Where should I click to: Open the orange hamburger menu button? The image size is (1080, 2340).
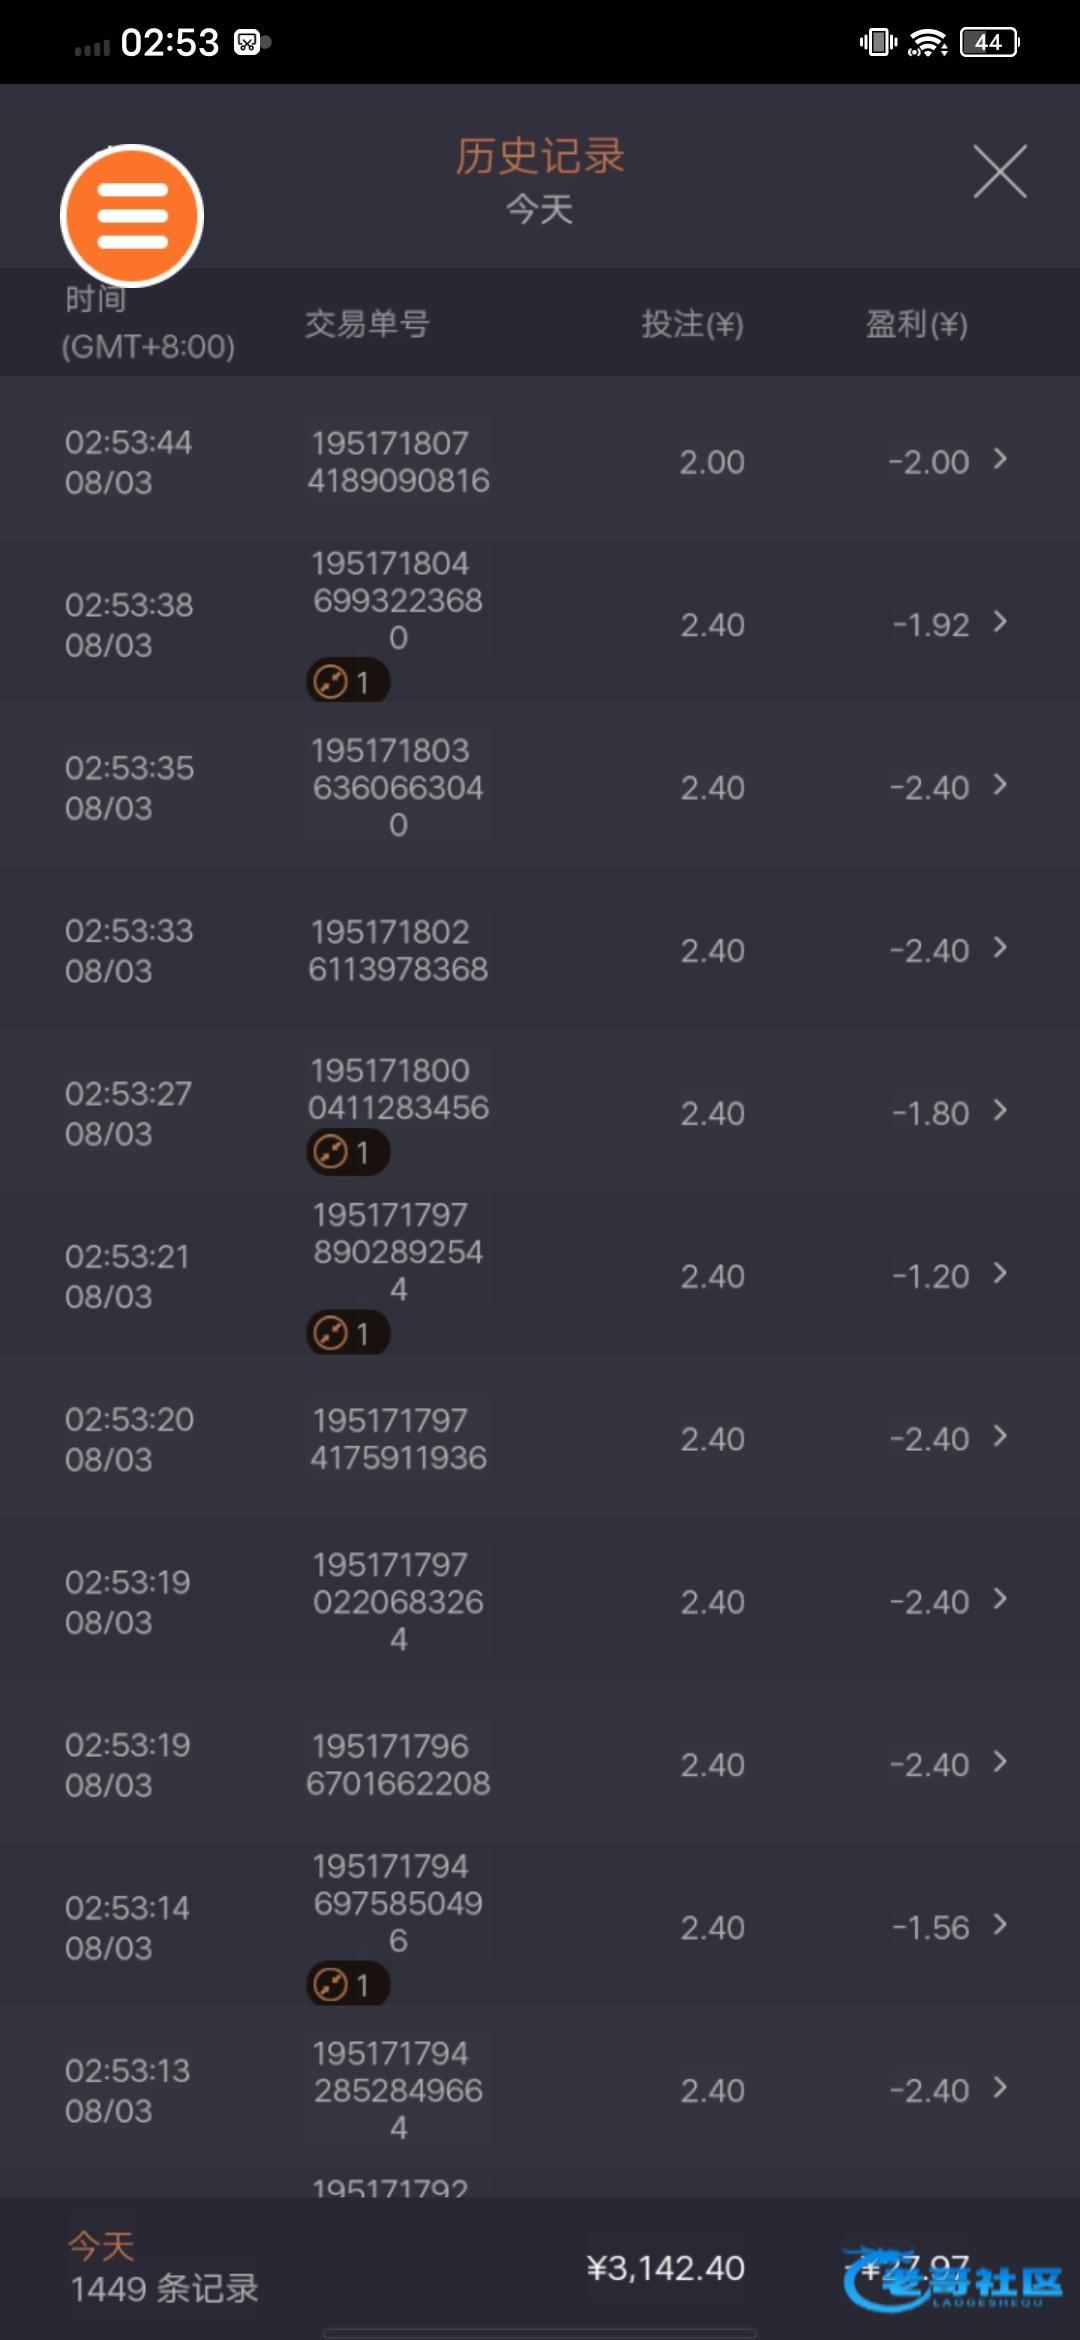[132, 216]
